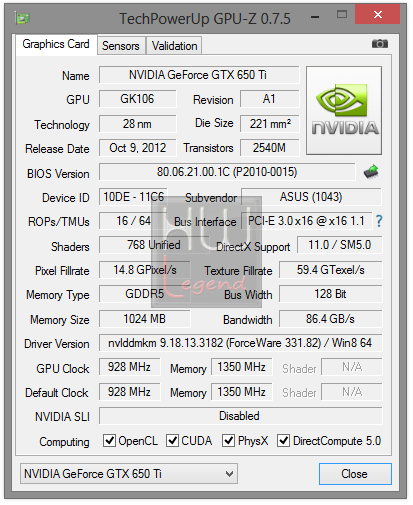Click the NVIDIA logo image

click(x=344, y=110)
